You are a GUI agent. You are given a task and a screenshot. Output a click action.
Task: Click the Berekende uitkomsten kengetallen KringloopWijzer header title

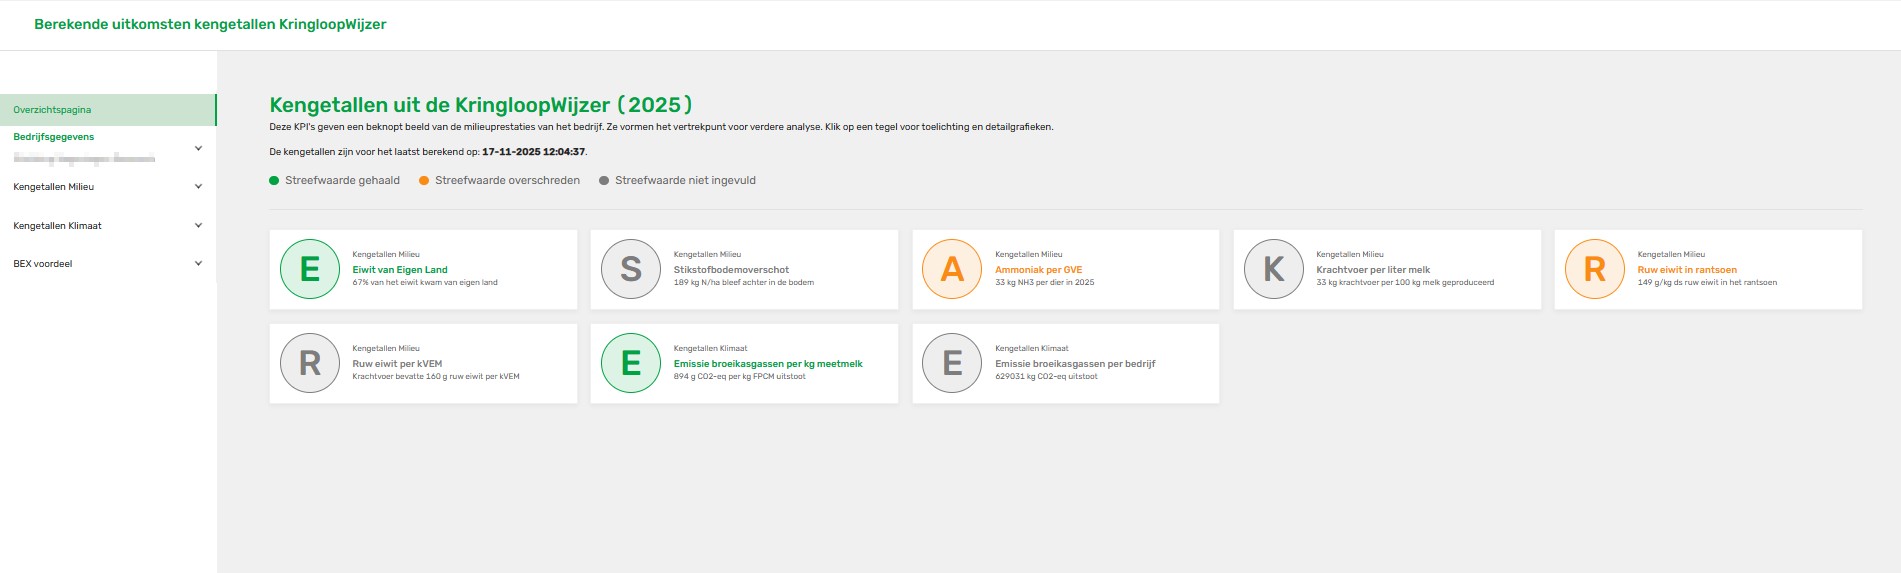[x=210, y=24]
